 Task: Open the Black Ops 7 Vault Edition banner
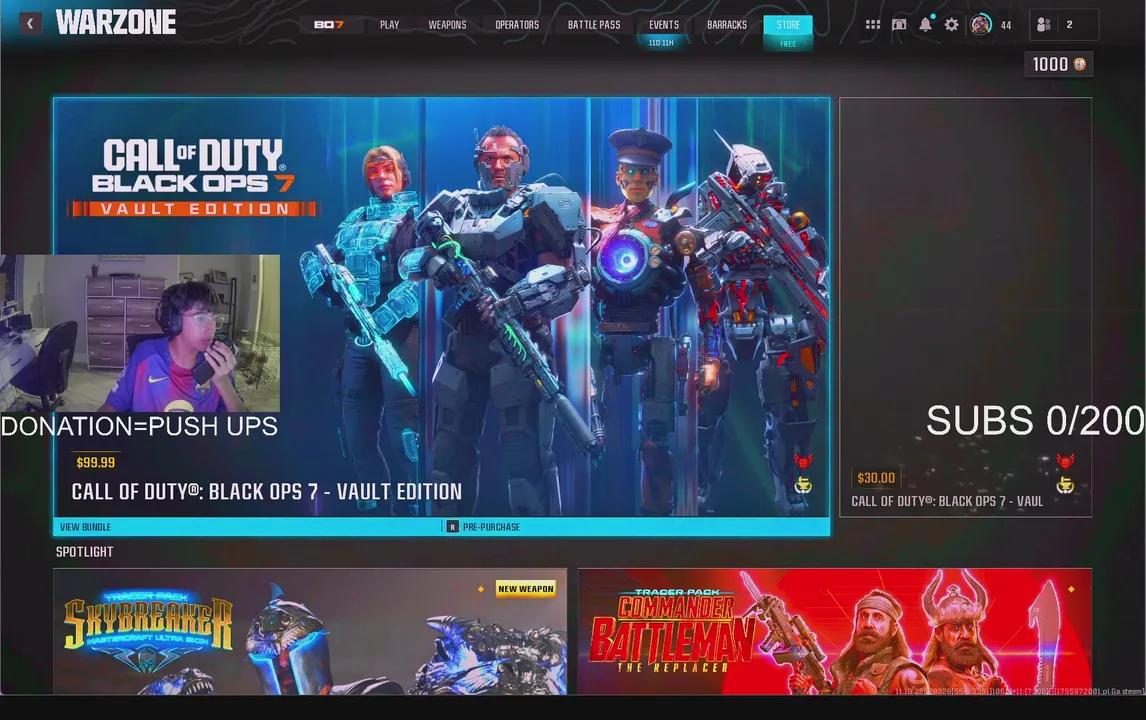(x=441, y=307)
